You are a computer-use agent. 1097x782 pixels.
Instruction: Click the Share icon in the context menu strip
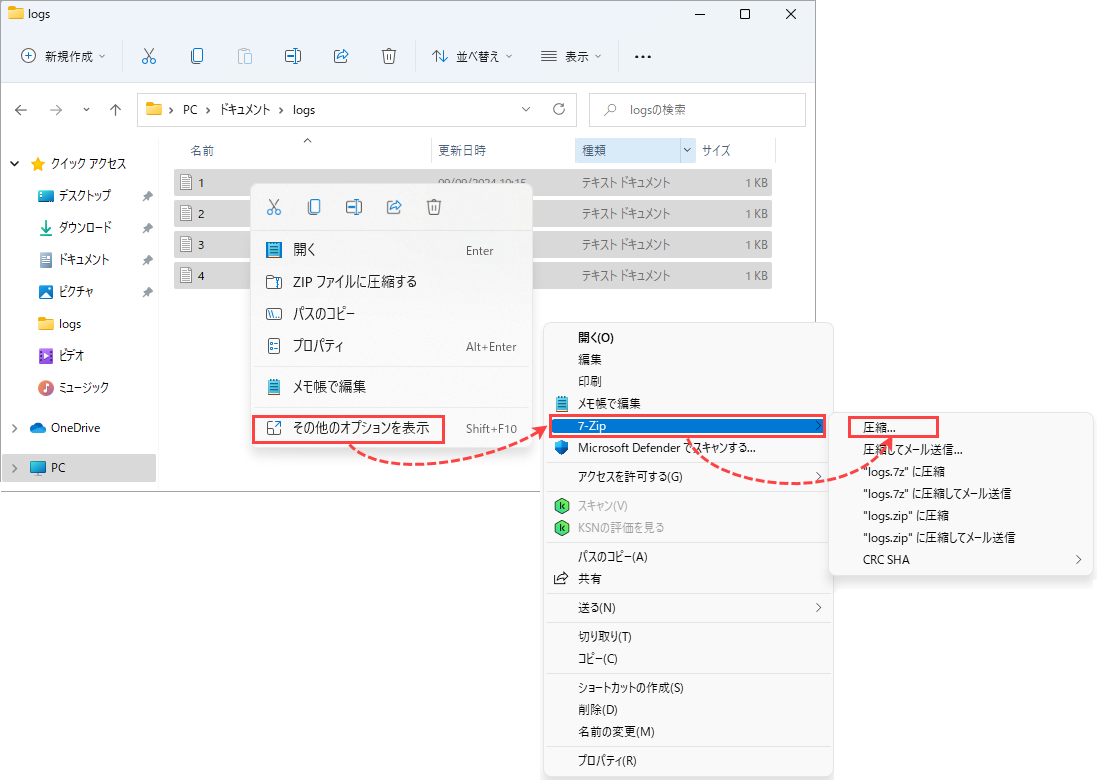coord(393,207)
